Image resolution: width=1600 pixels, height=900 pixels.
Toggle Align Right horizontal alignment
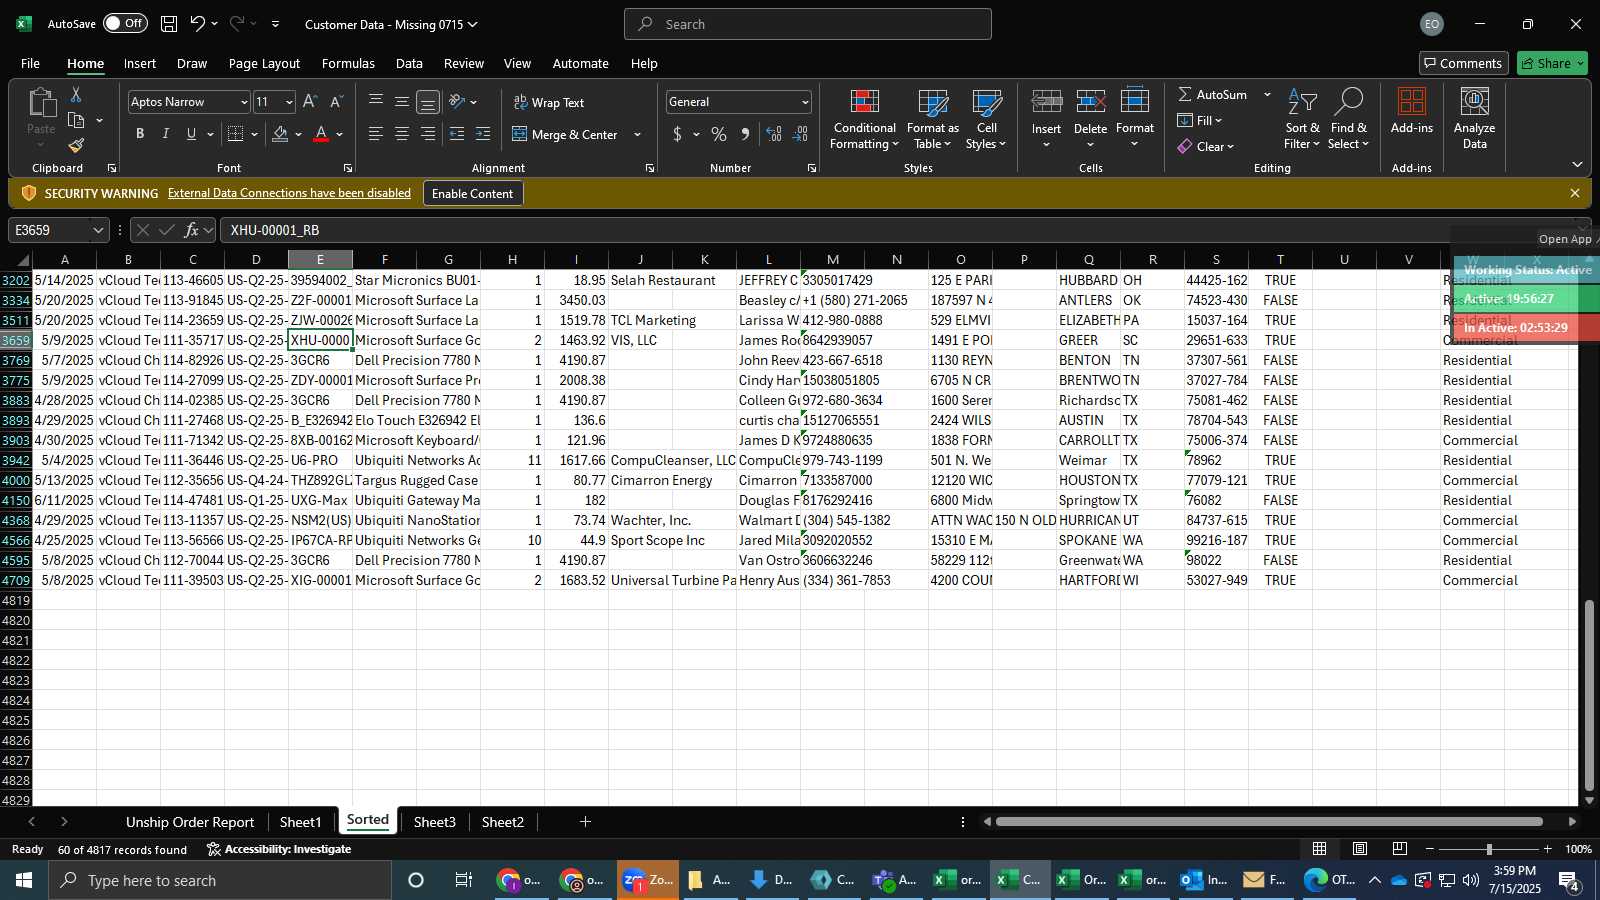(428, 134)
